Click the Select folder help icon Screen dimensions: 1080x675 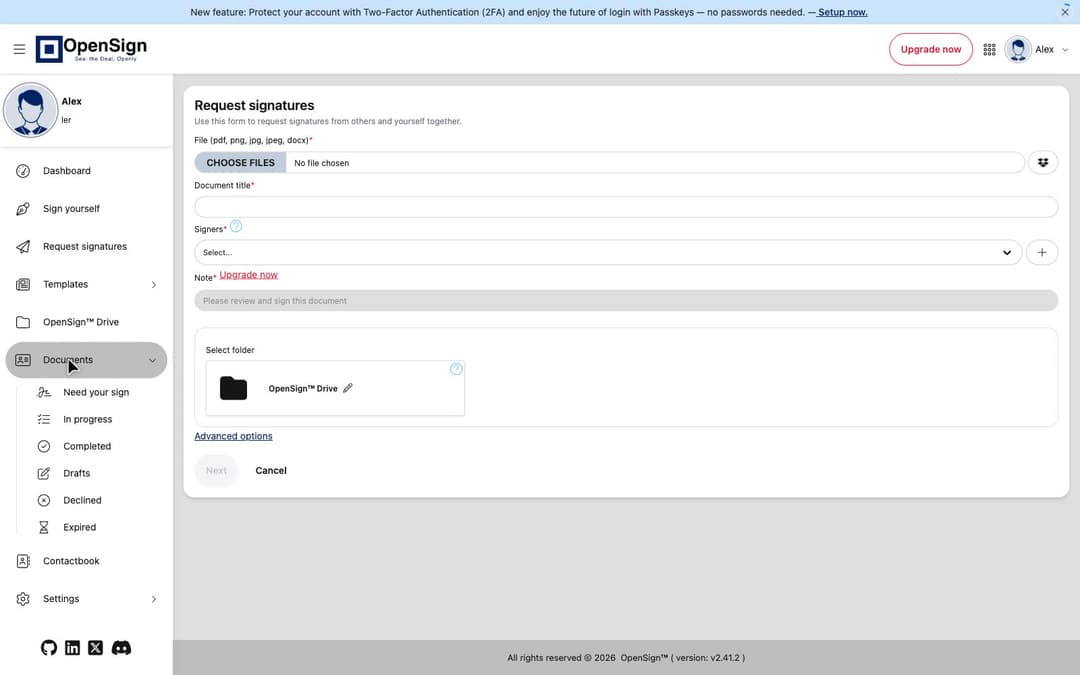click(x=456, y=369)
